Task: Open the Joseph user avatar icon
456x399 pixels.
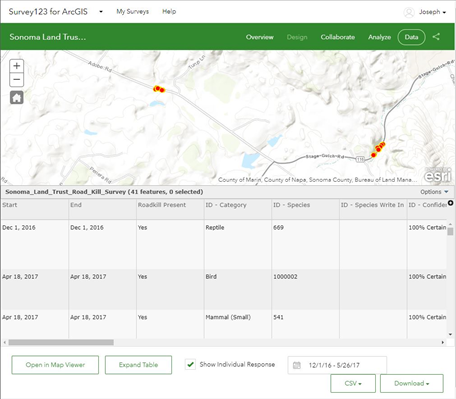Action: [x=409, y=12]
